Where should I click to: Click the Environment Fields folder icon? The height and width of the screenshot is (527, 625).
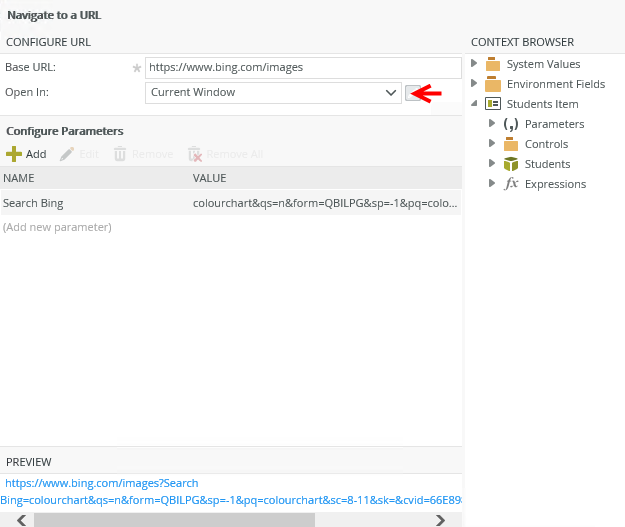(x=492, y=84)
